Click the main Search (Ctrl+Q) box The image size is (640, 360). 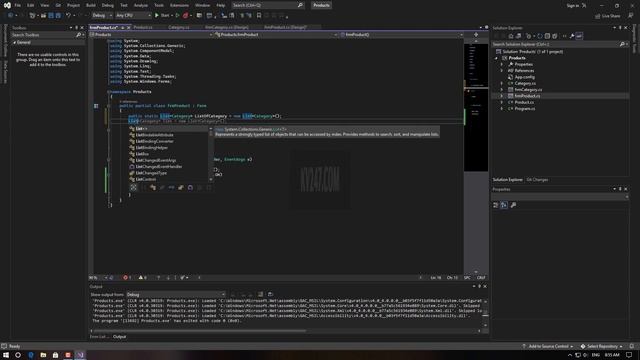(267, 5)
